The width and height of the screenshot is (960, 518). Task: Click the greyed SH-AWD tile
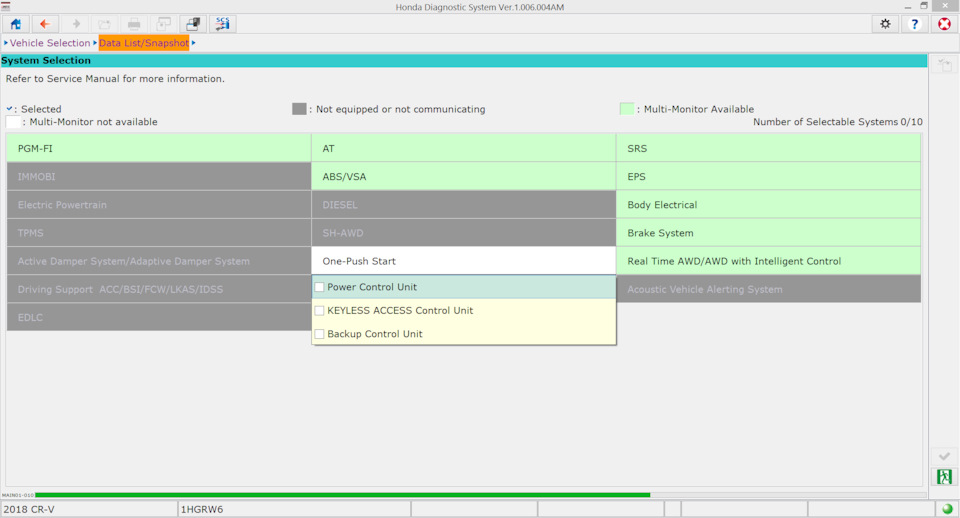click(x=463, y=233)
